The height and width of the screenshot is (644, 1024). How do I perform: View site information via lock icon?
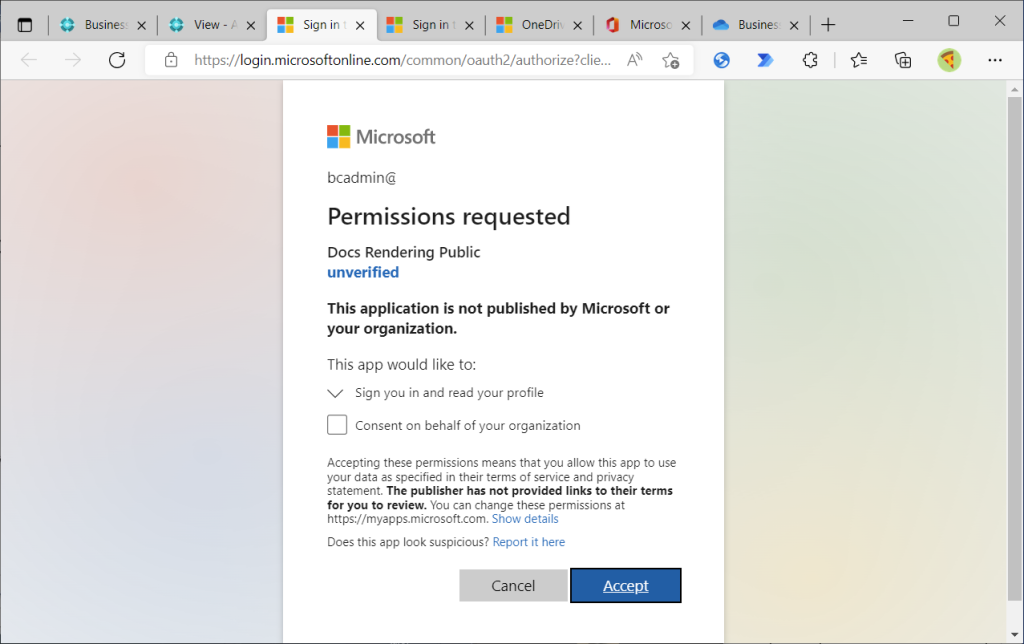pos(171,61)
